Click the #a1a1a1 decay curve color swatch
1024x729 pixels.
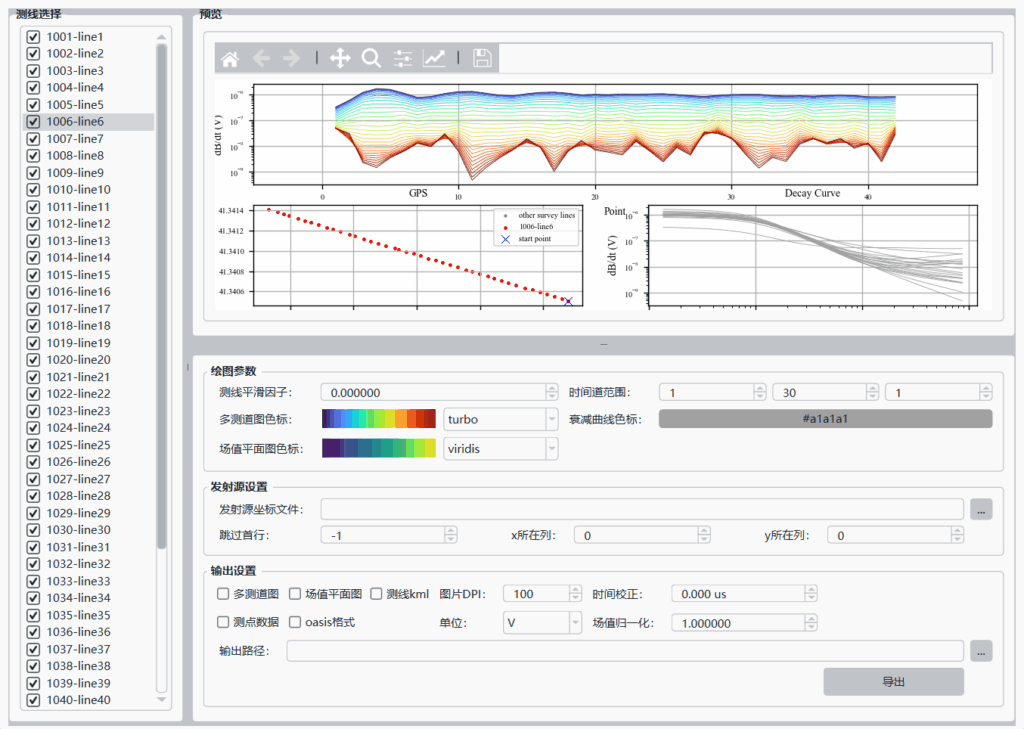coord(825,420)
